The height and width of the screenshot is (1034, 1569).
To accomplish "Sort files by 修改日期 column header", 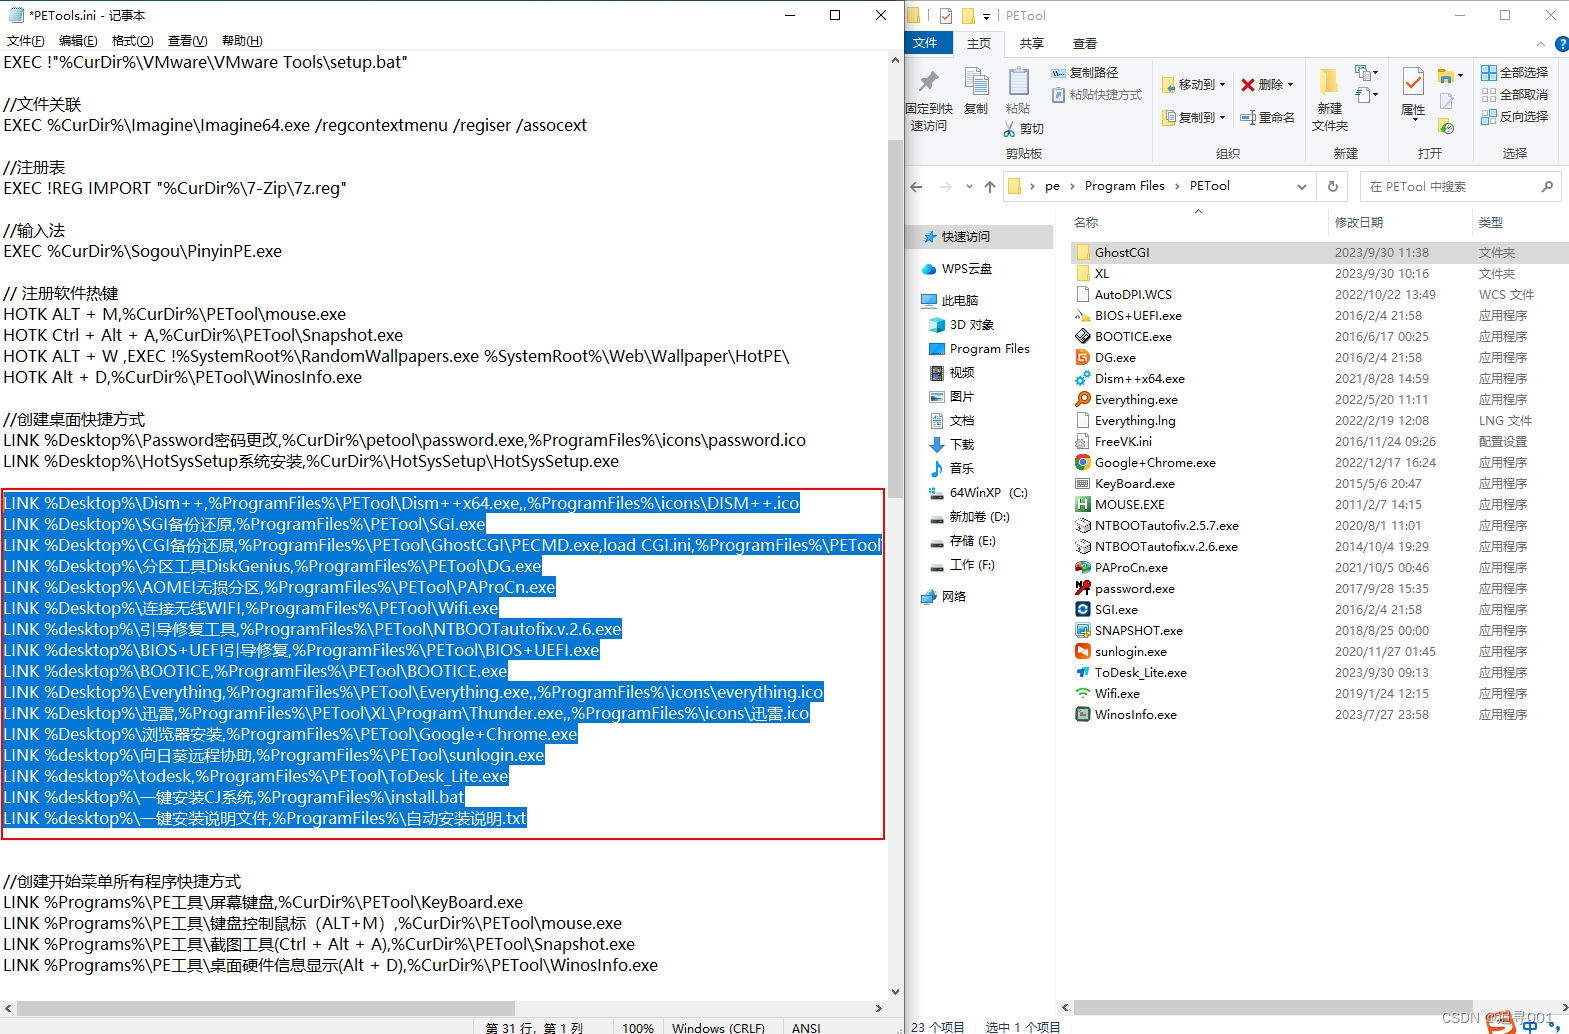I will pyautogui.click(x=1358, y=223).
